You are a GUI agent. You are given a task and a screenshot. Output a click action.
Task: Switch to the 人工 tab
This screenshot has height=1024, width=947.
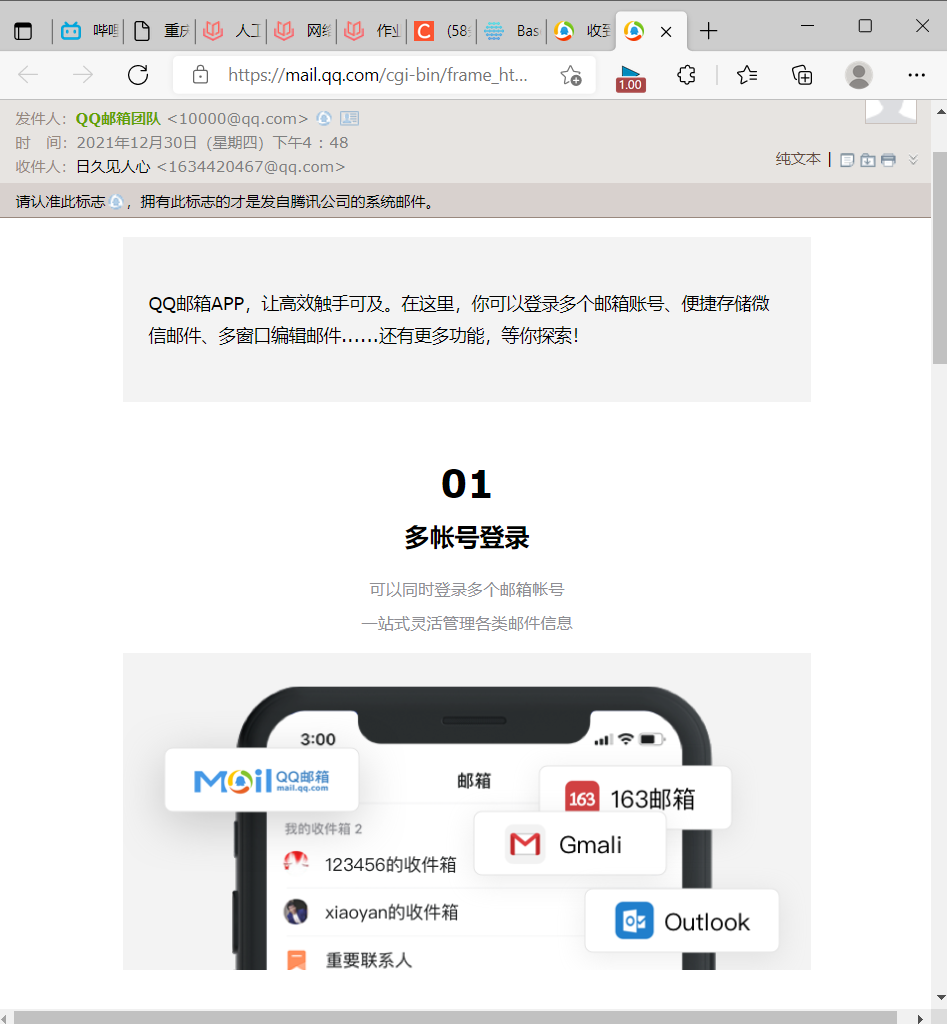click(x=231, y=31)
